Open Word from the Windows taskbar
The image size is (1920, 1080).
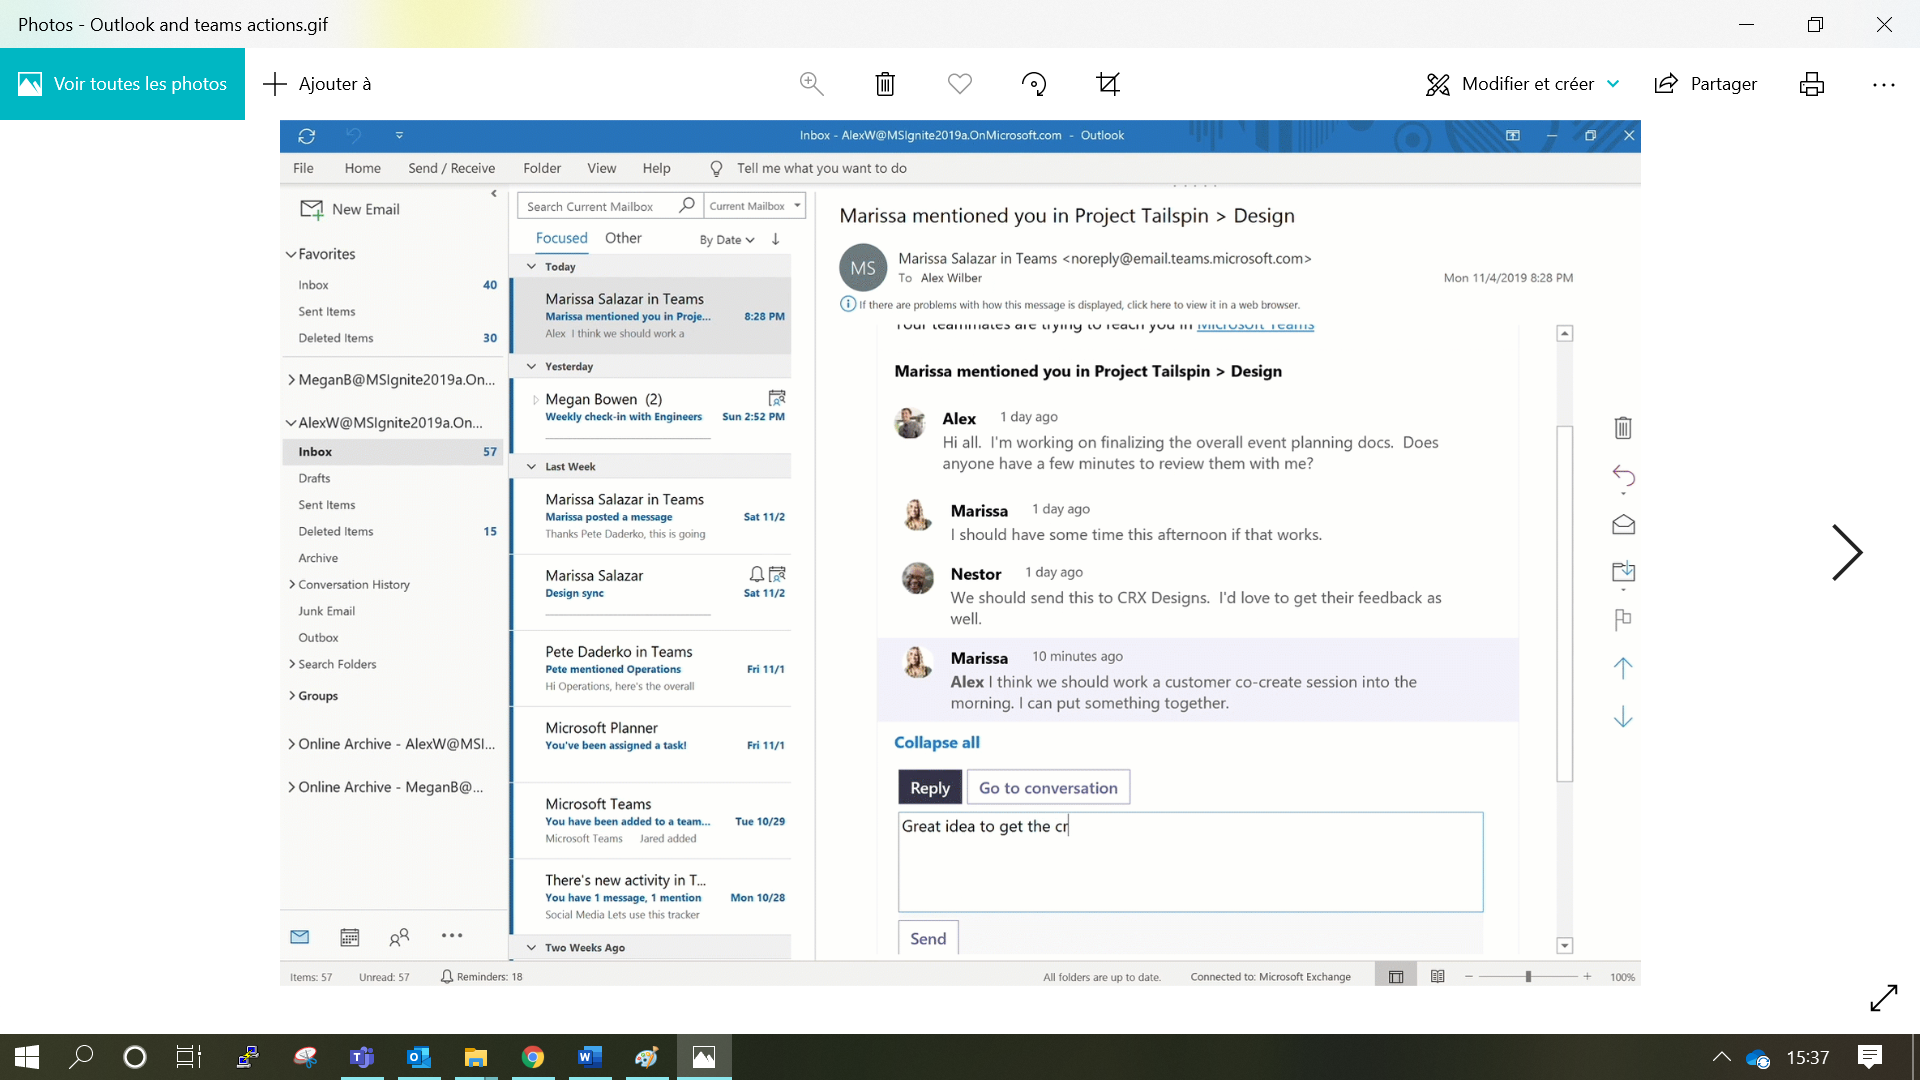coord(589,1057)
